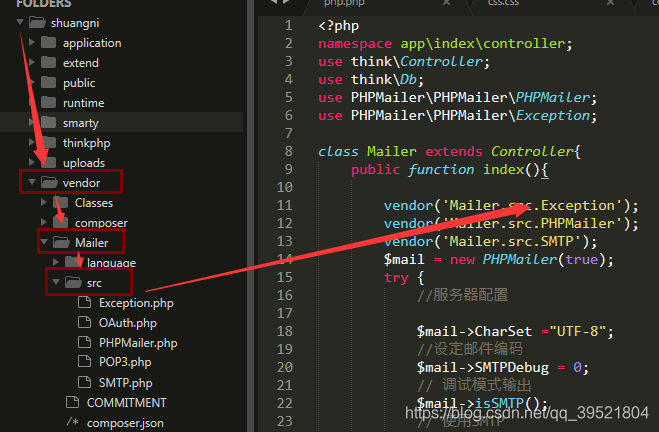This screenshot has width=659, height=432.
Task: Collapse the vendor folder arrow
Action: point(32,182)
